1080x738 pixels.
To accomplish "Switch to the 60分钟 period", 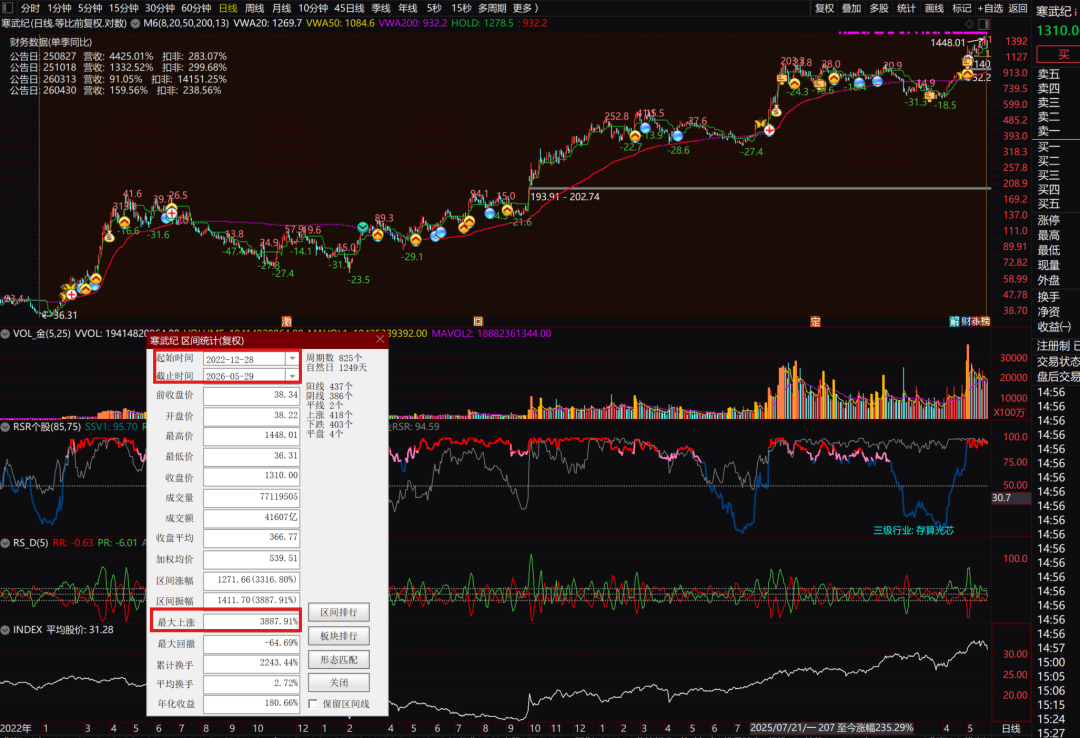I will click(x=196, y=8).
